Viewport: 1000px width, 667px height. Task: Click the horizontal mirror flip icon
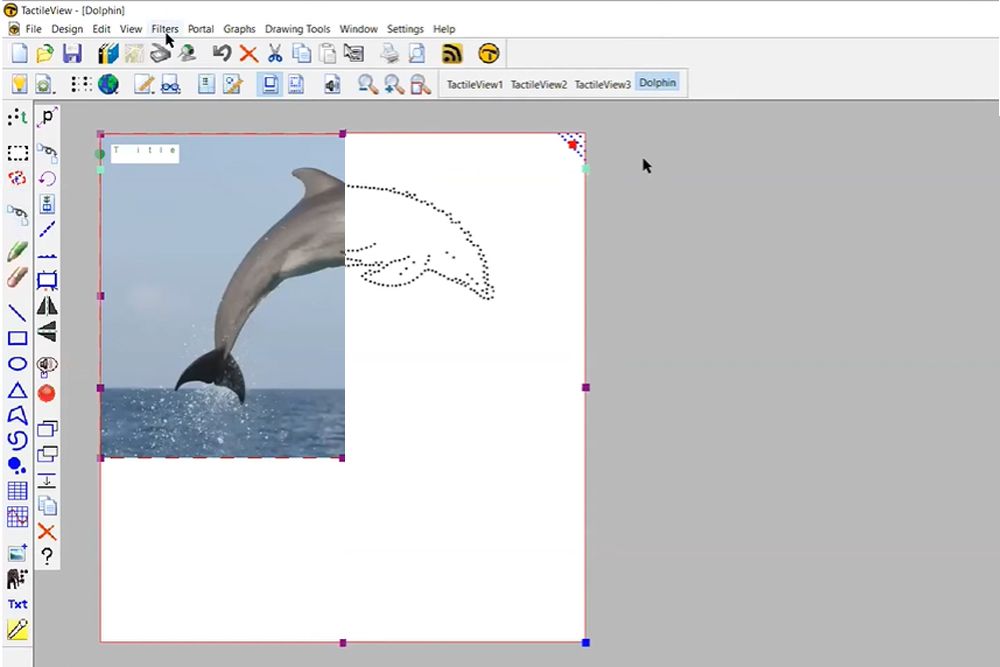click(47, 306)
